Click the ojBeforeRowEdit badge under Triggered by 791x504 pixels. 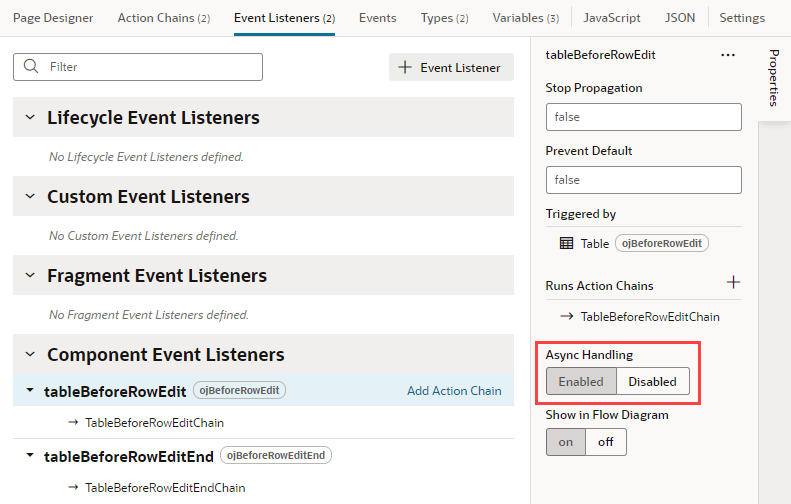pyautogui.click(x=662, y=243)
